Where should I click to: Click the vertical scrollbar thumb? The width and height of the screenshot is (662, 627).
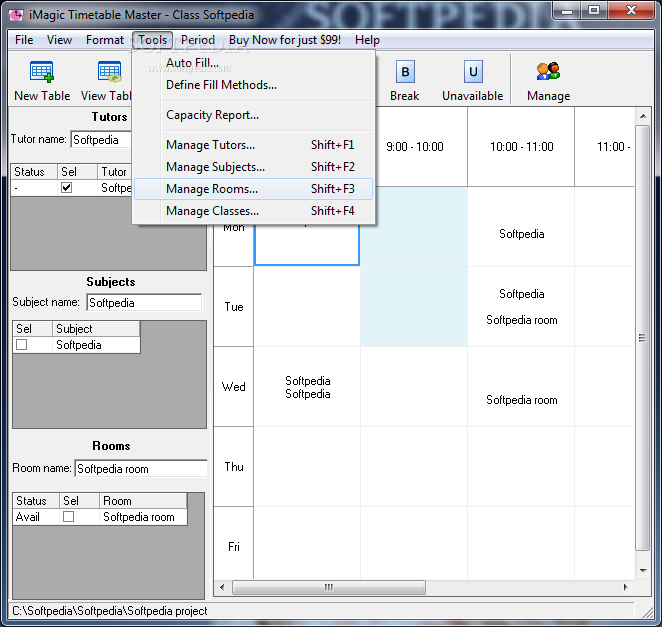click(x=643, y=337)
